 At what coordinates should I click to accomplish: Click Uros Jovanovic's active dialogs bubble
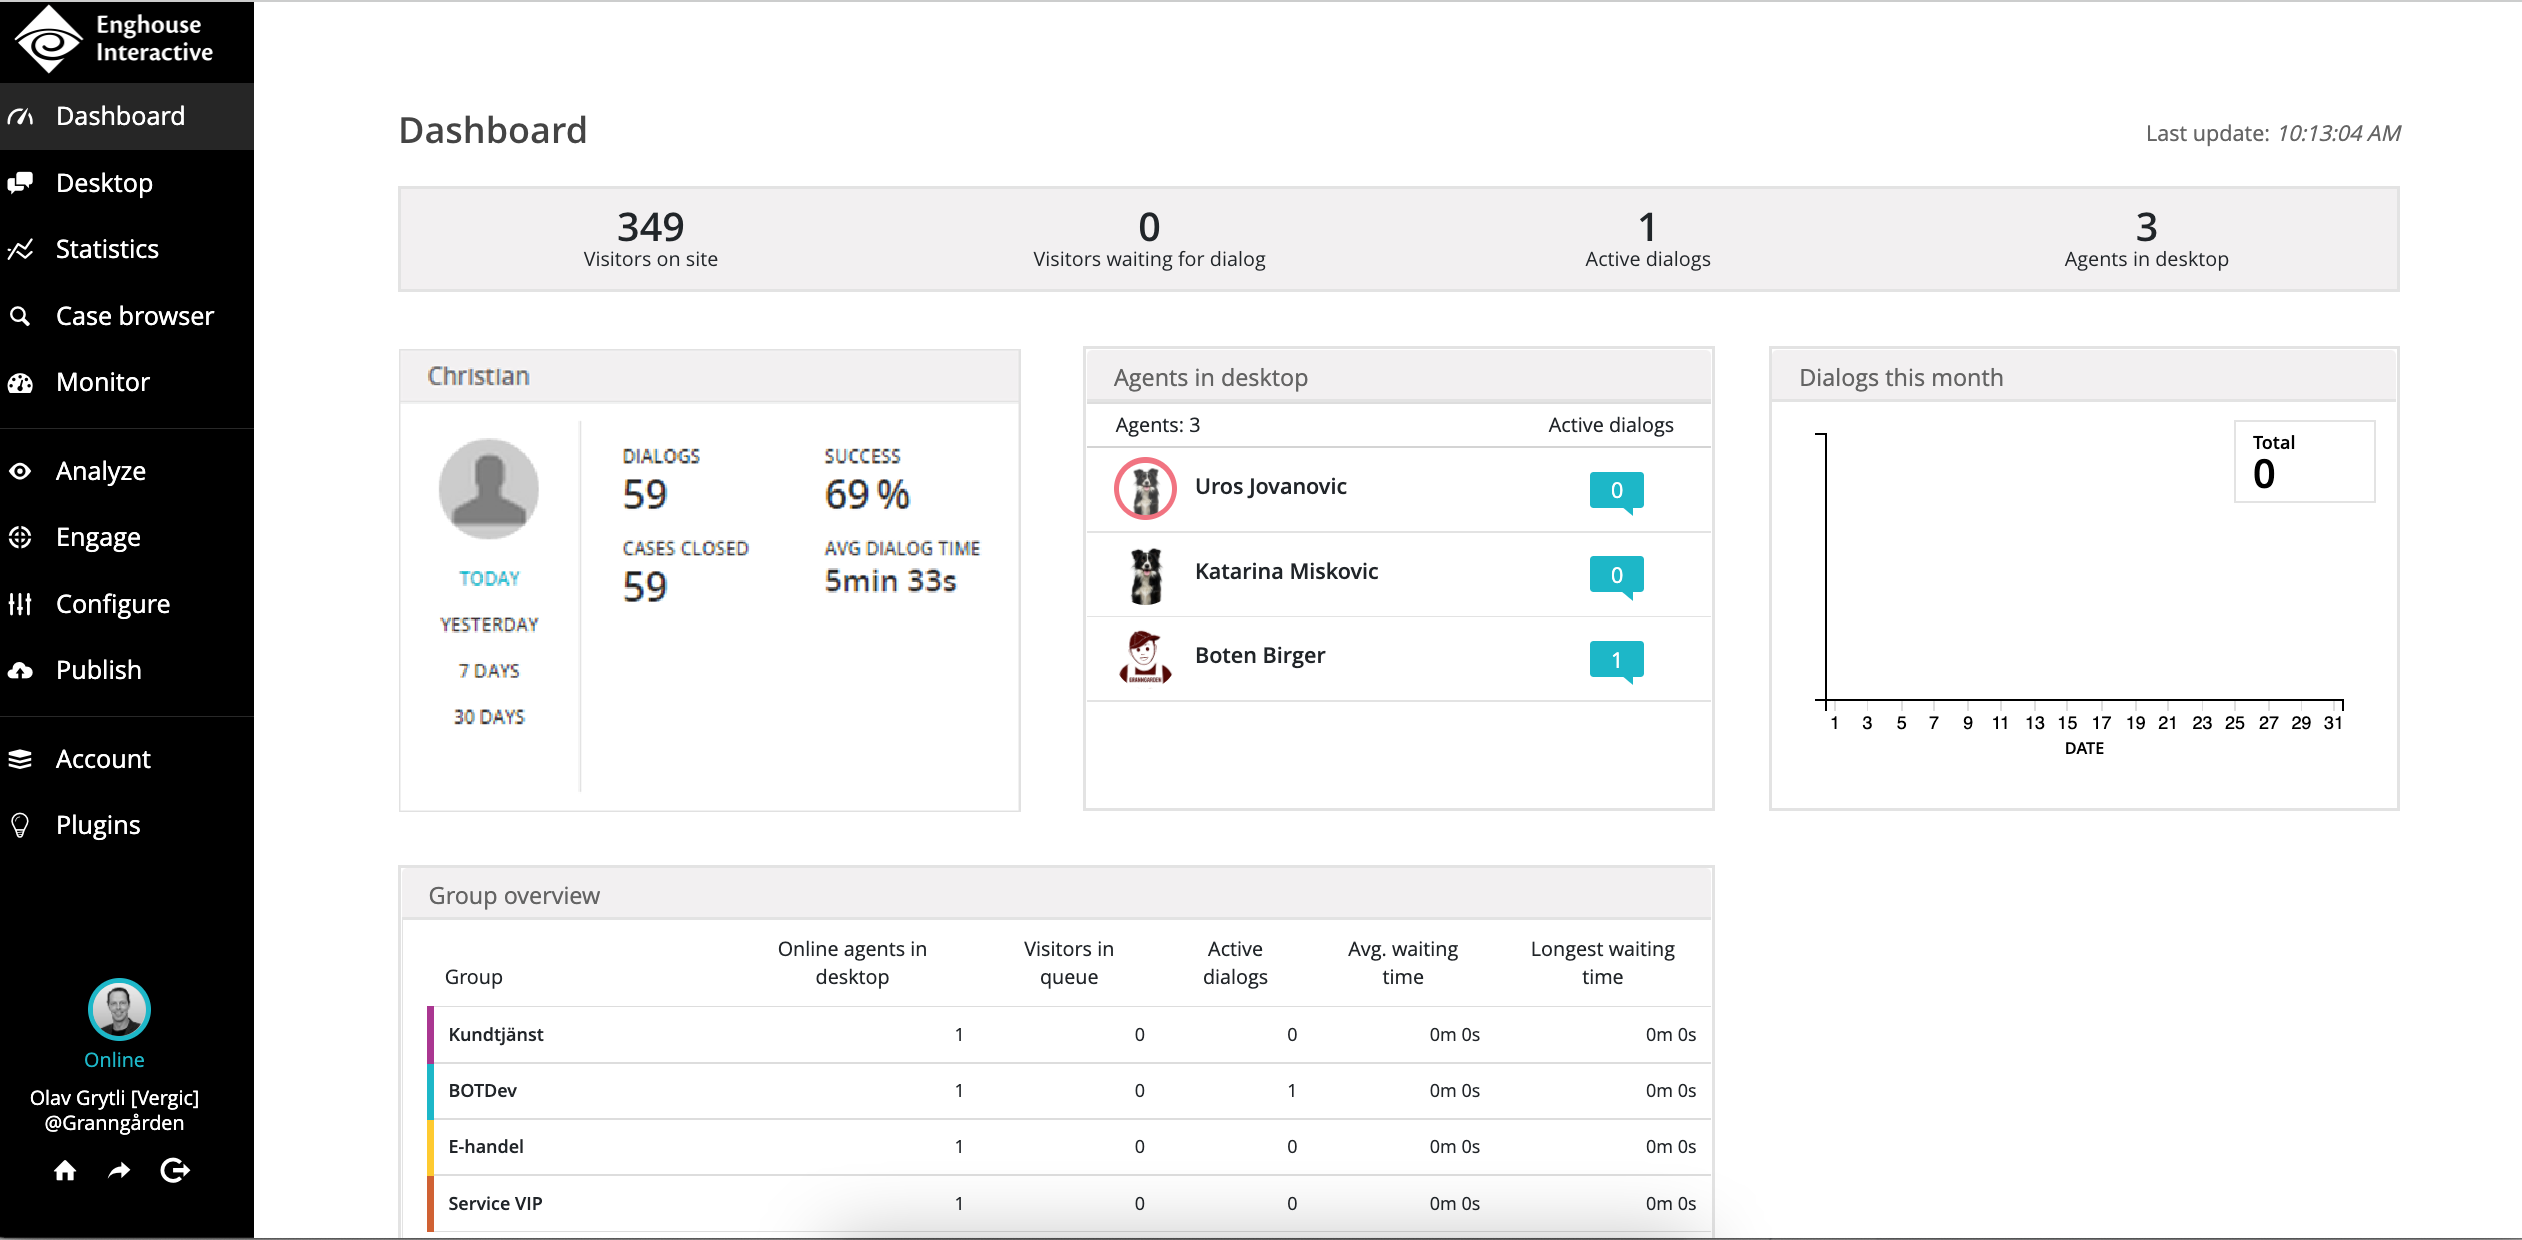coord(1615,490)
